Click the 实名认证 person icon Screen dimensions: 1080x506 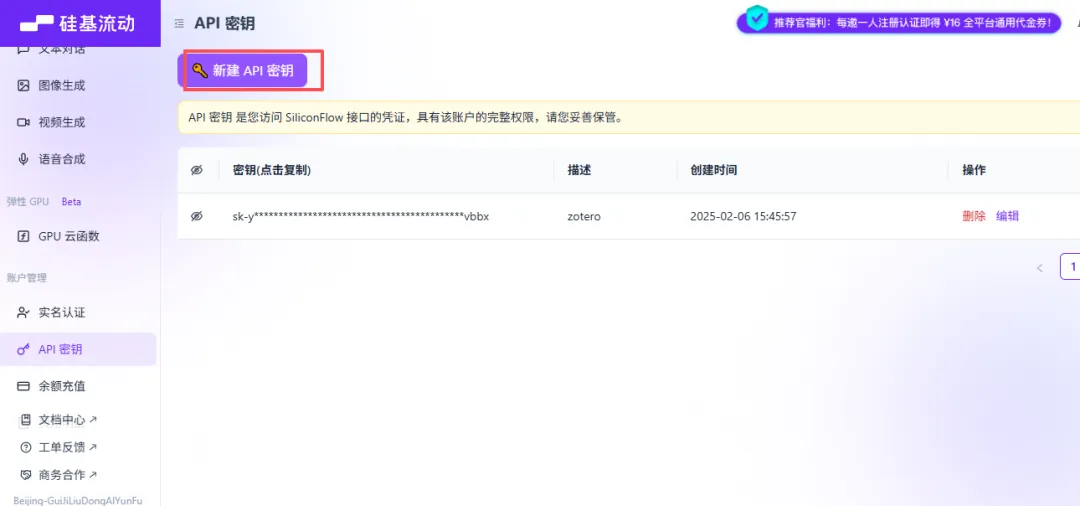point(23,313)
